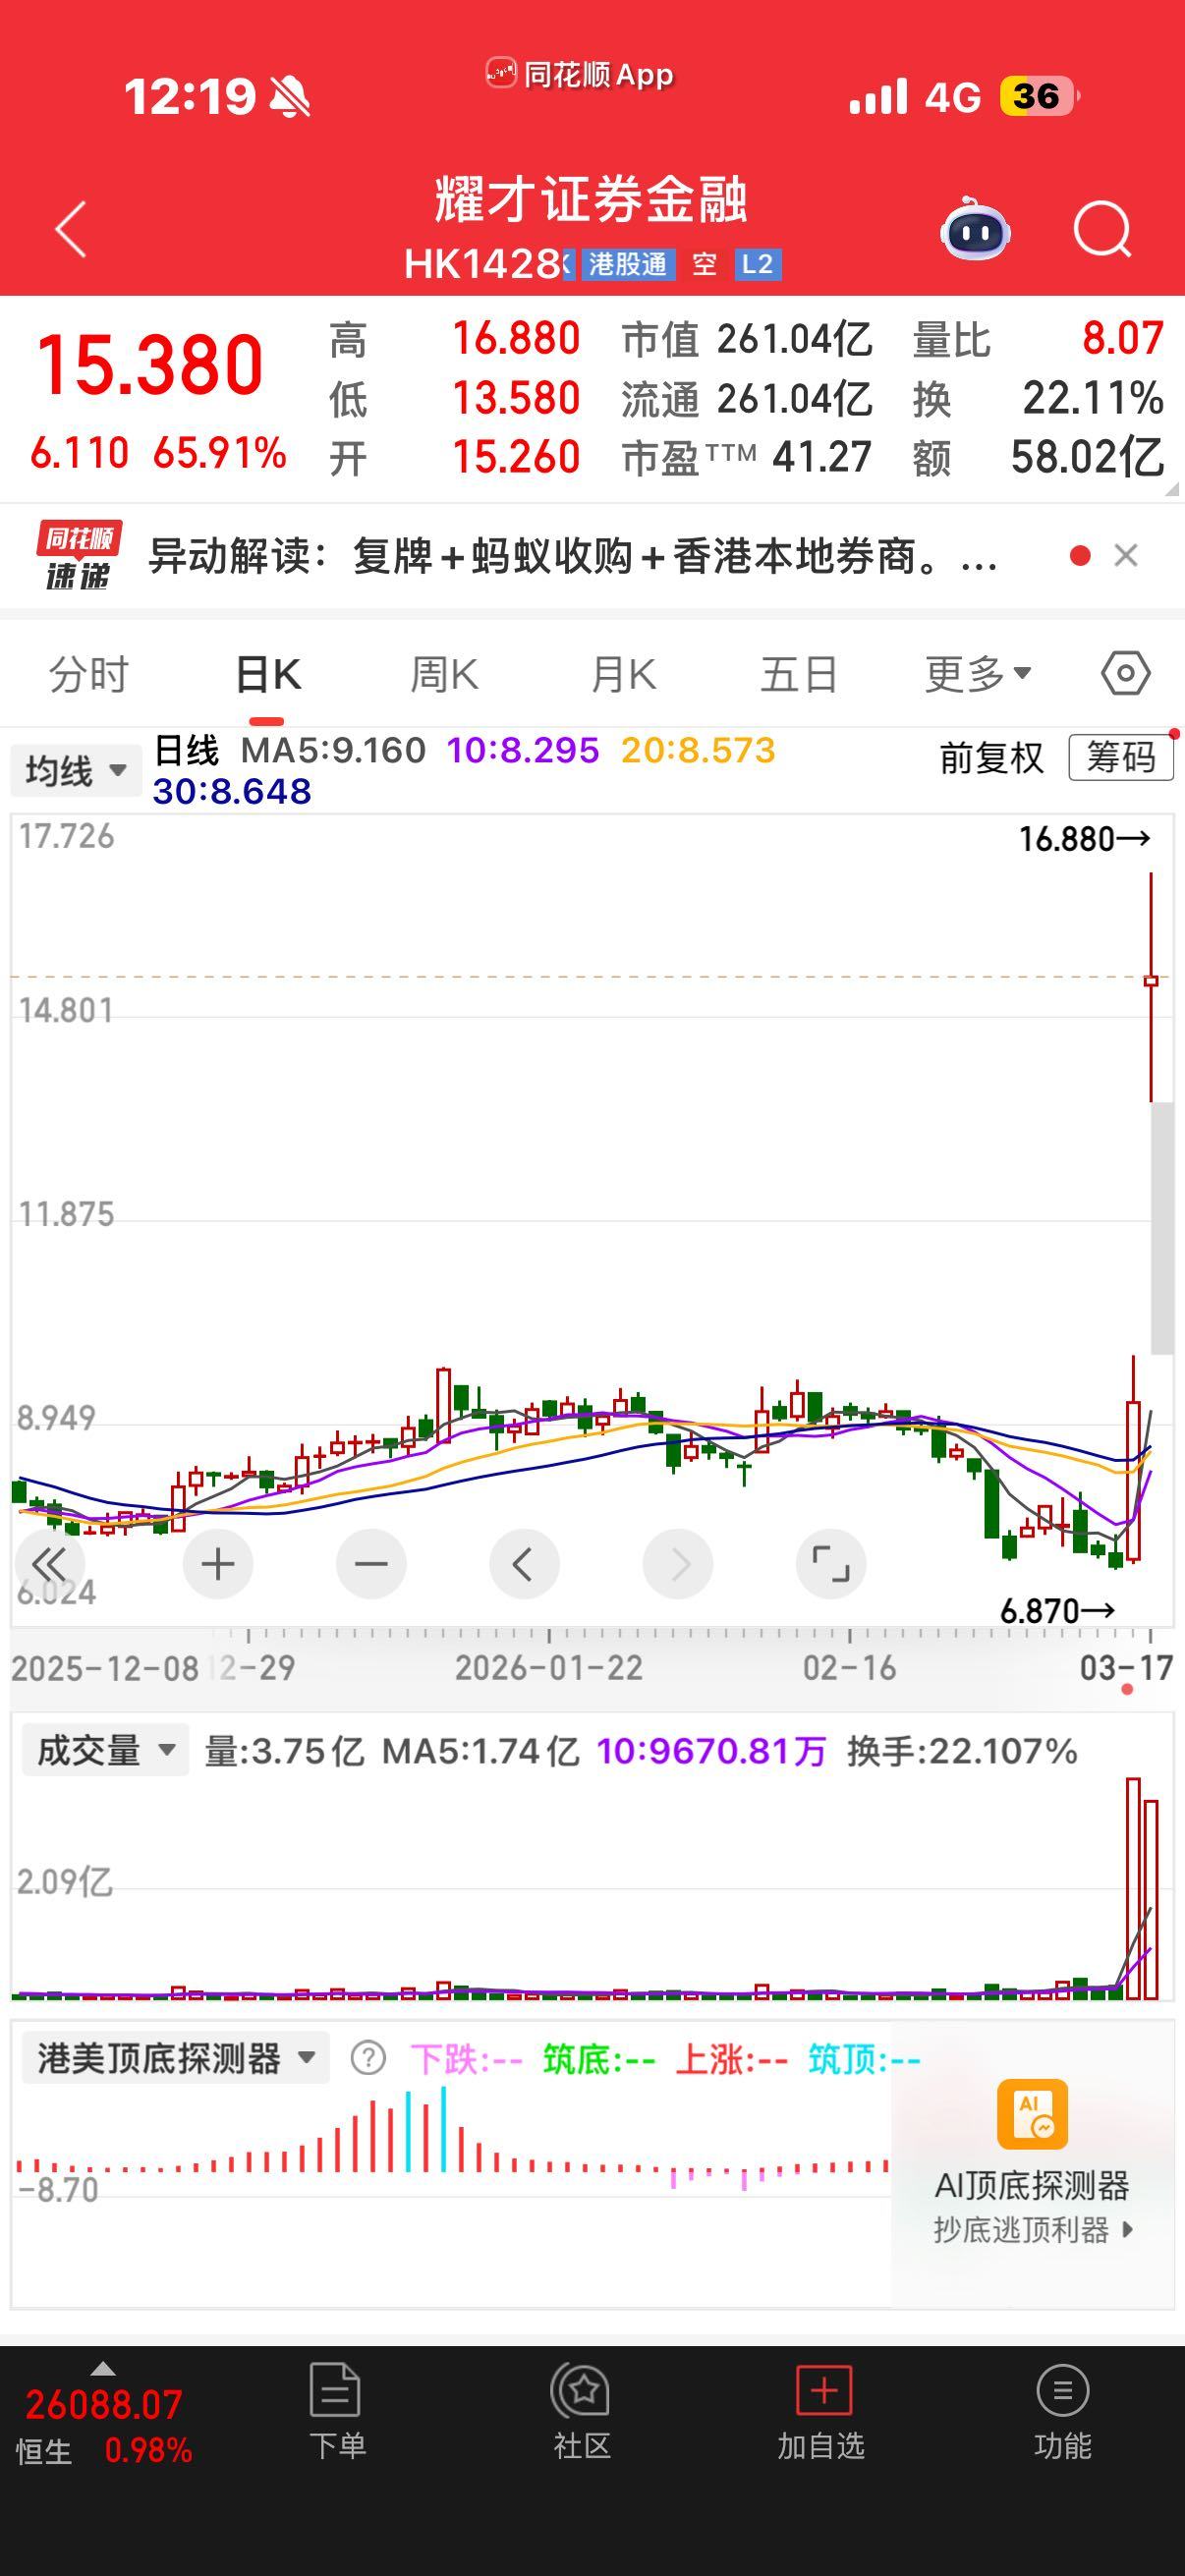
Task: Dismiss the 异动解读 news banner
Action: click(x=1126, y=556)
